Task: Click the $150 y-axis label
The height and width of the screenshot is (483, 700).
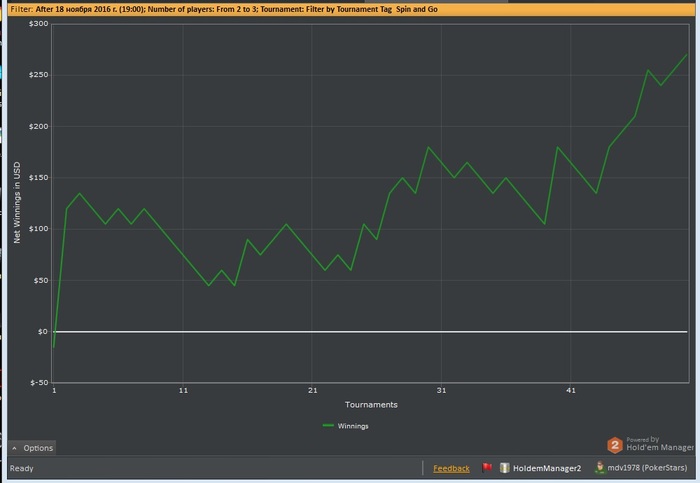Action: (38, 178)
